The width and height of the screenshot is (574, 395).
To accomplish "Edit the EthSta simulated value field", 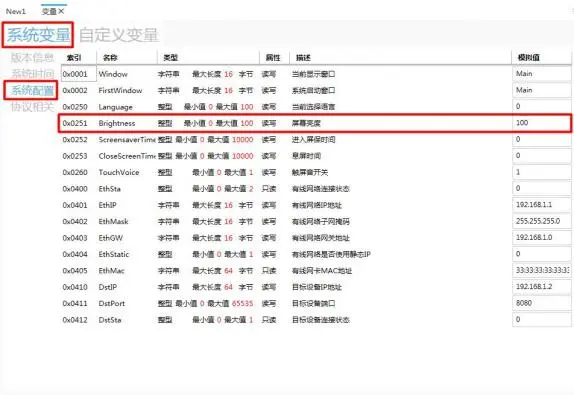I will (x=542, y=188).
